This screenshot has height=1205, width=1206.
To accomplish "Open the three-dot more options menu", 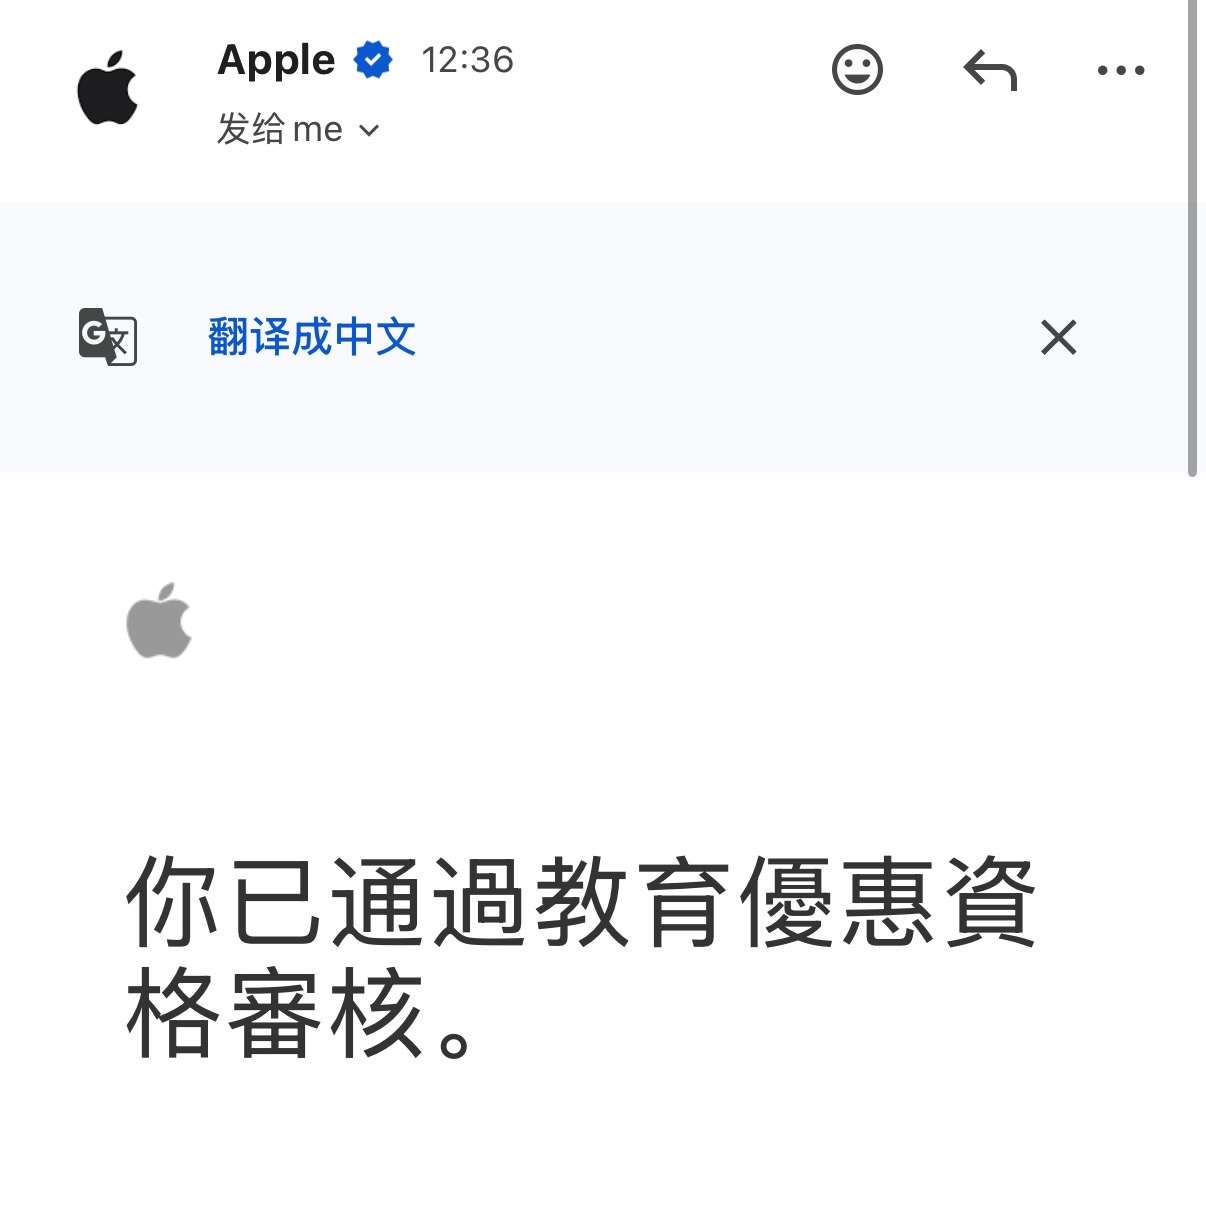I will pos(1121,70).
